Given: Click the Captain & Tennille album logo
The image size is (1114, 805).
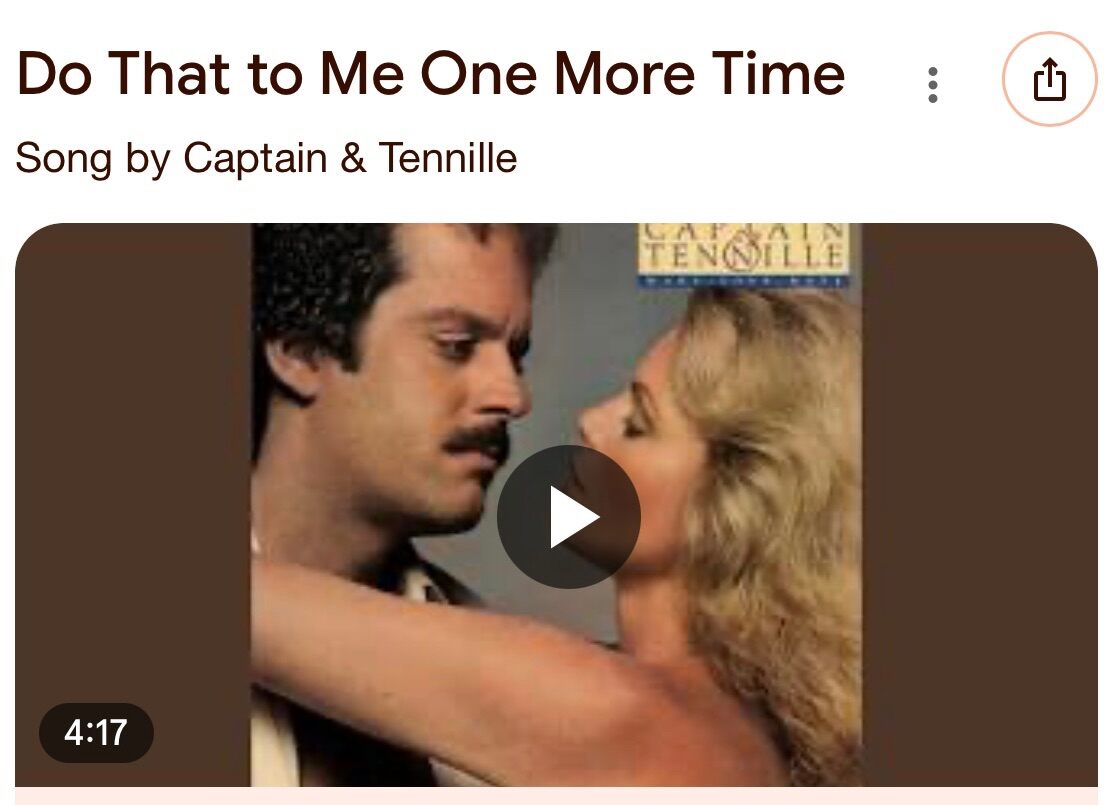Looking at the screenshot, I should [743, 253].
